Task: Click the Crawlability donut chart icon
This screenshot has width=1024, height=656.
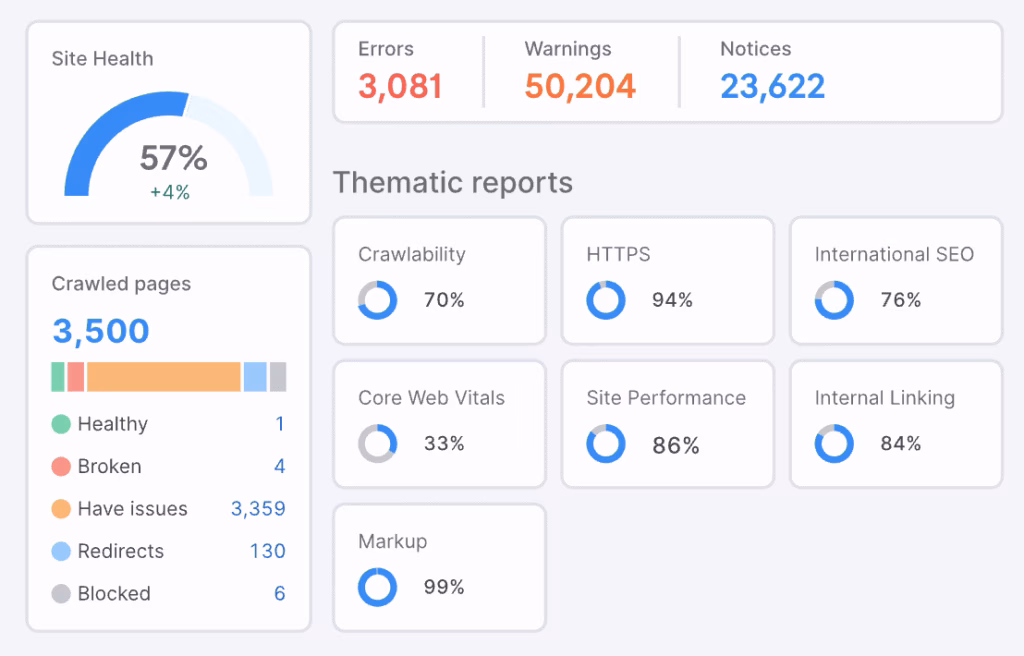Action: [x=378, y=300]
